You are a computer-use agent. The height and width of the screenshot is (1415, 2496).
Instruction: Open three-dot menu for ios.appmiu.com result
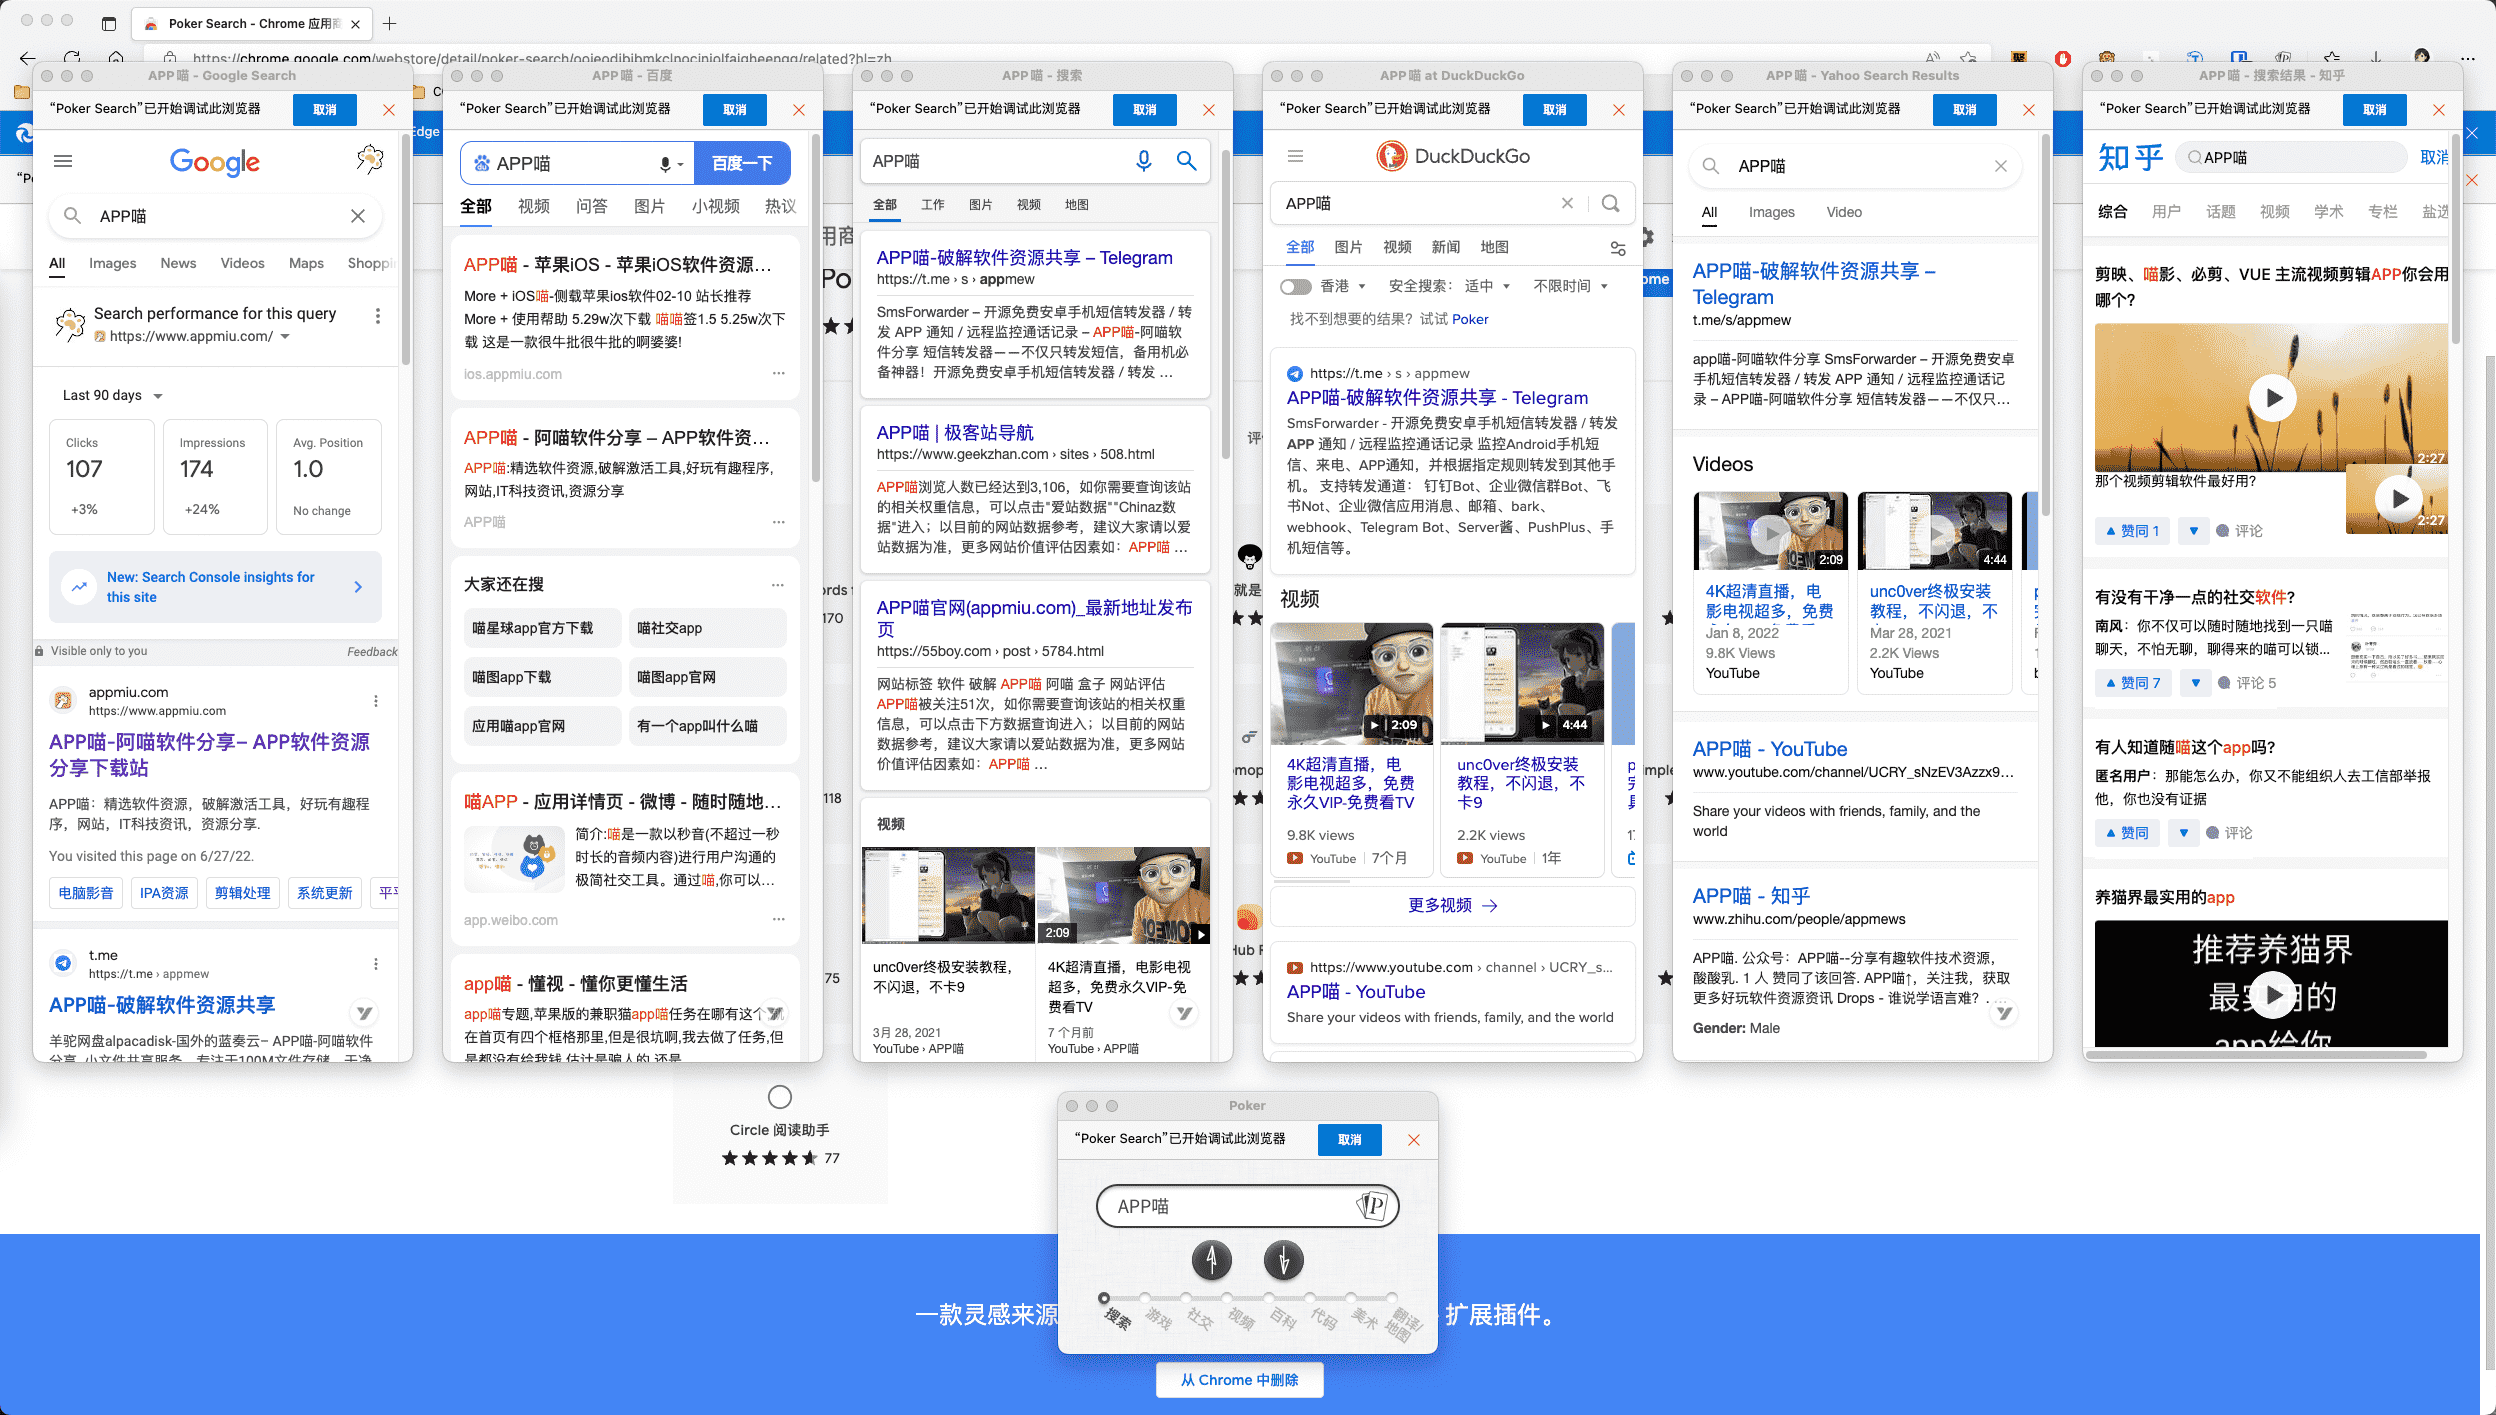coord(778,373)
